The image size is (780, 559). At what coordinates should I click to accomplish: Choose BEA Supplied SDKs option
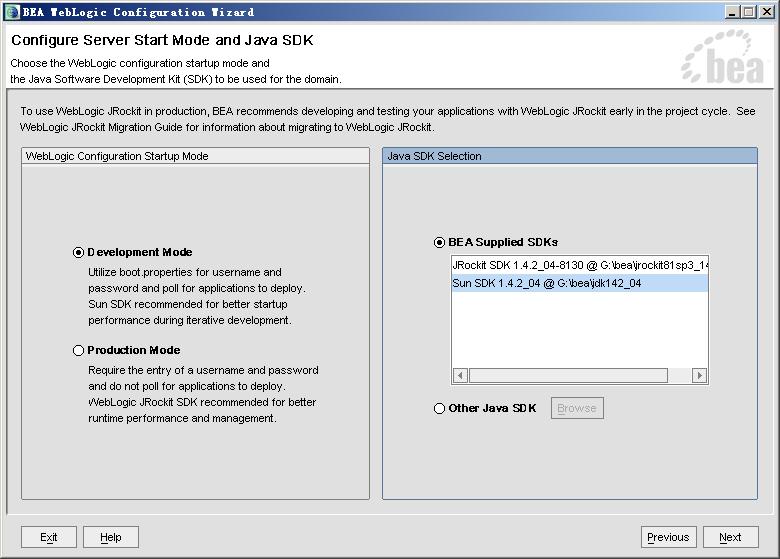[439, 243]
